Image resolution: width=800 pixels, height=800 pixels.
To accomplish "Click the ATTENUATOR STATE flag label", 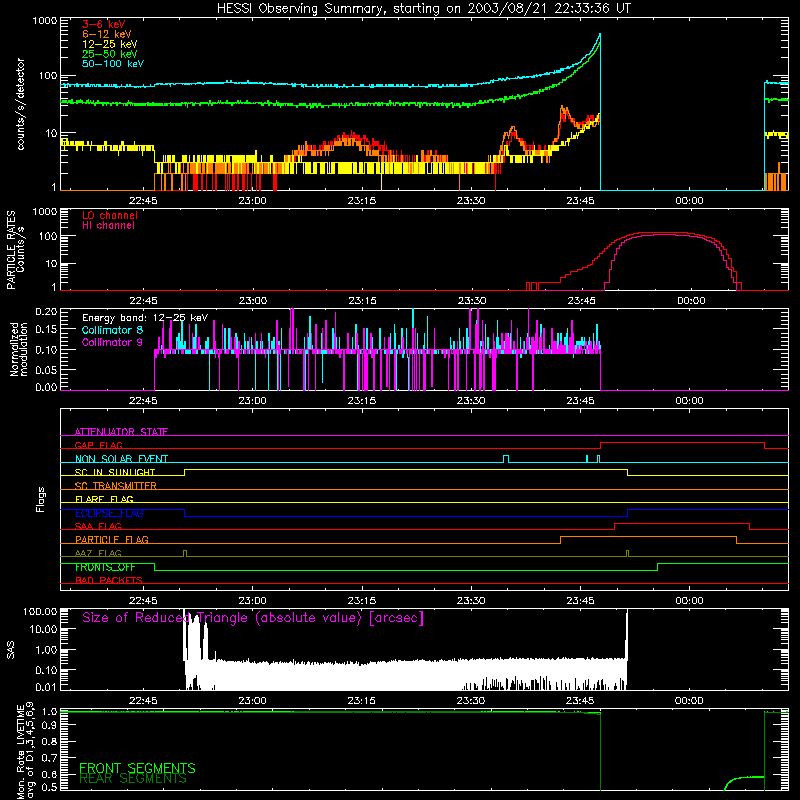I will tap(121, 432).
